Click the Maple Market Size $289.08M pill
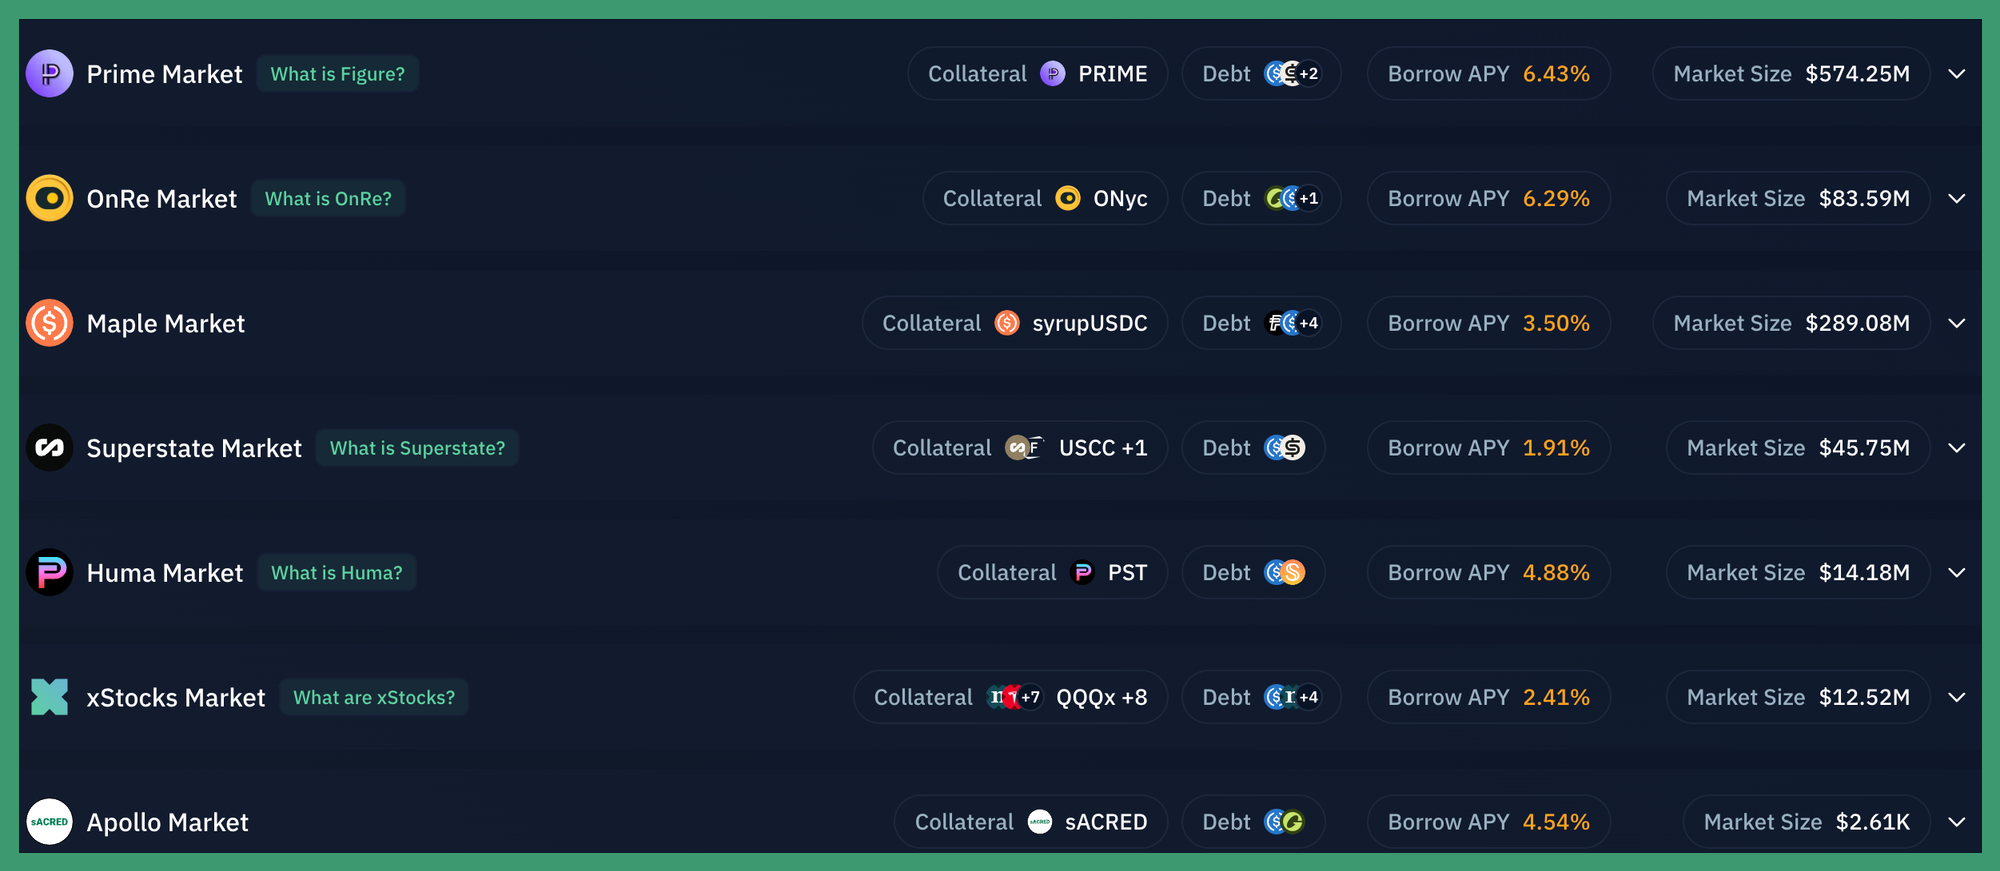2000x871 pixels. (1790, 323)
